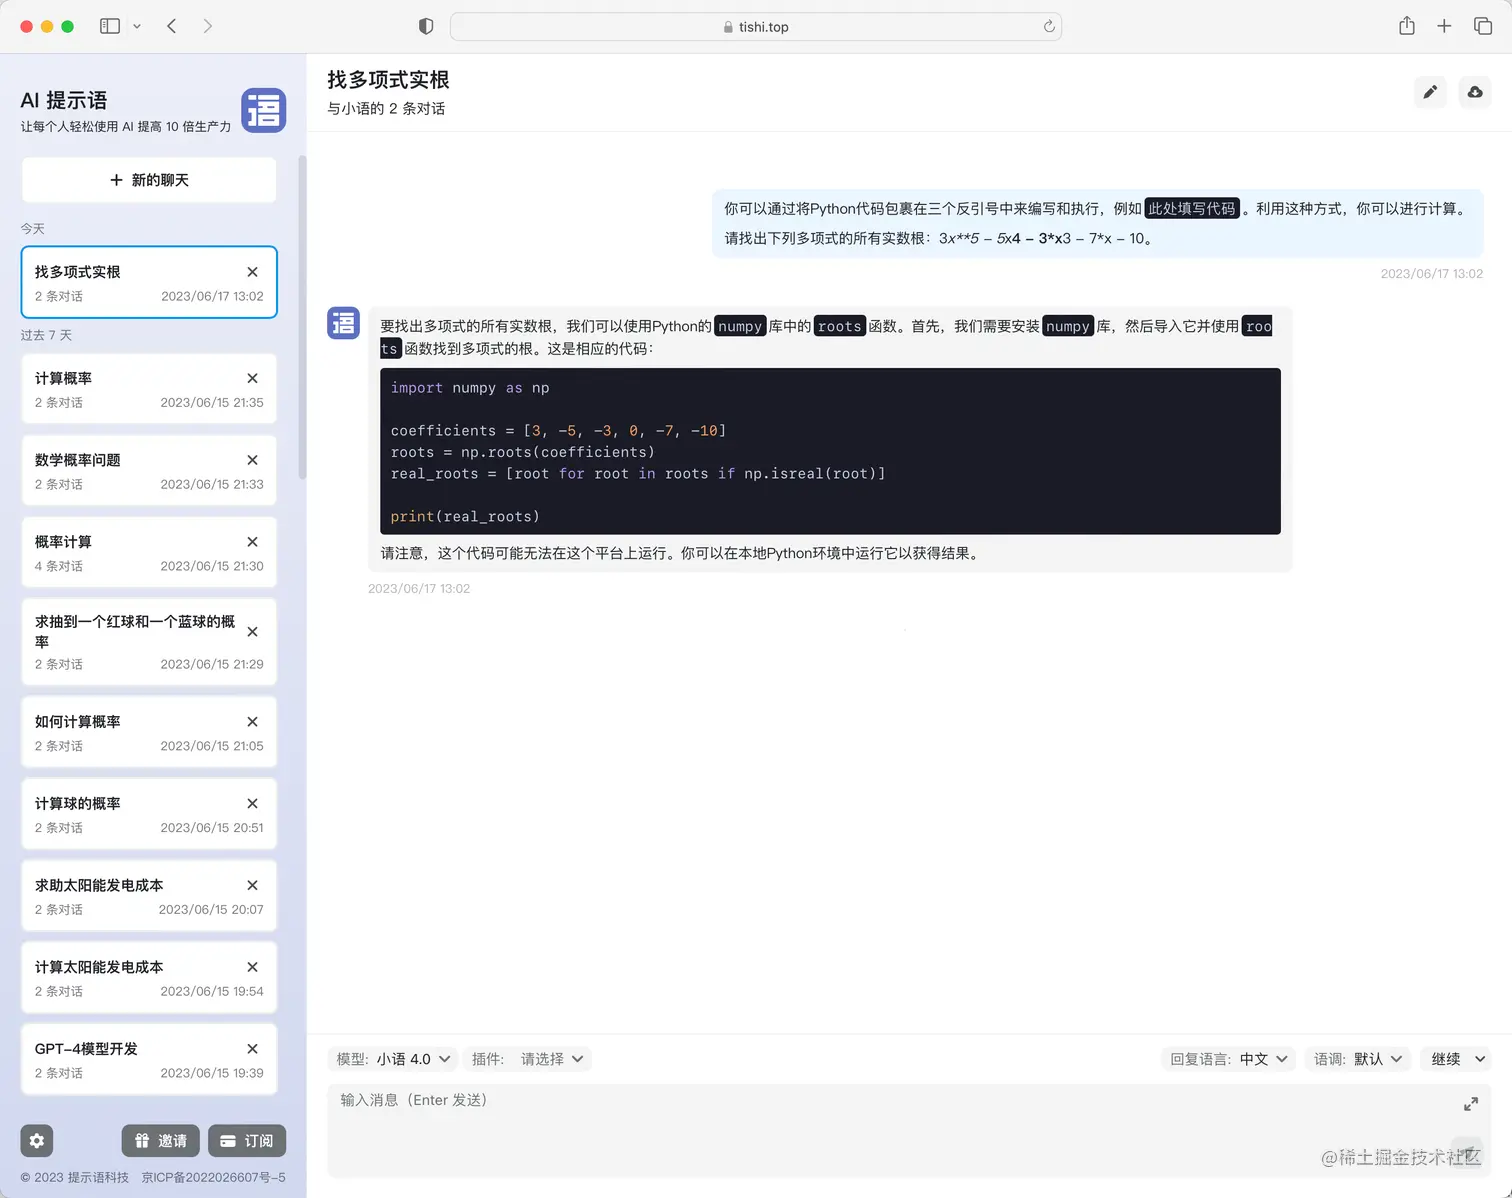This screenshot has height=1198, width=1512.
Task: Open the 计算球的概率 conversation
Action: [x=149, y=815]
